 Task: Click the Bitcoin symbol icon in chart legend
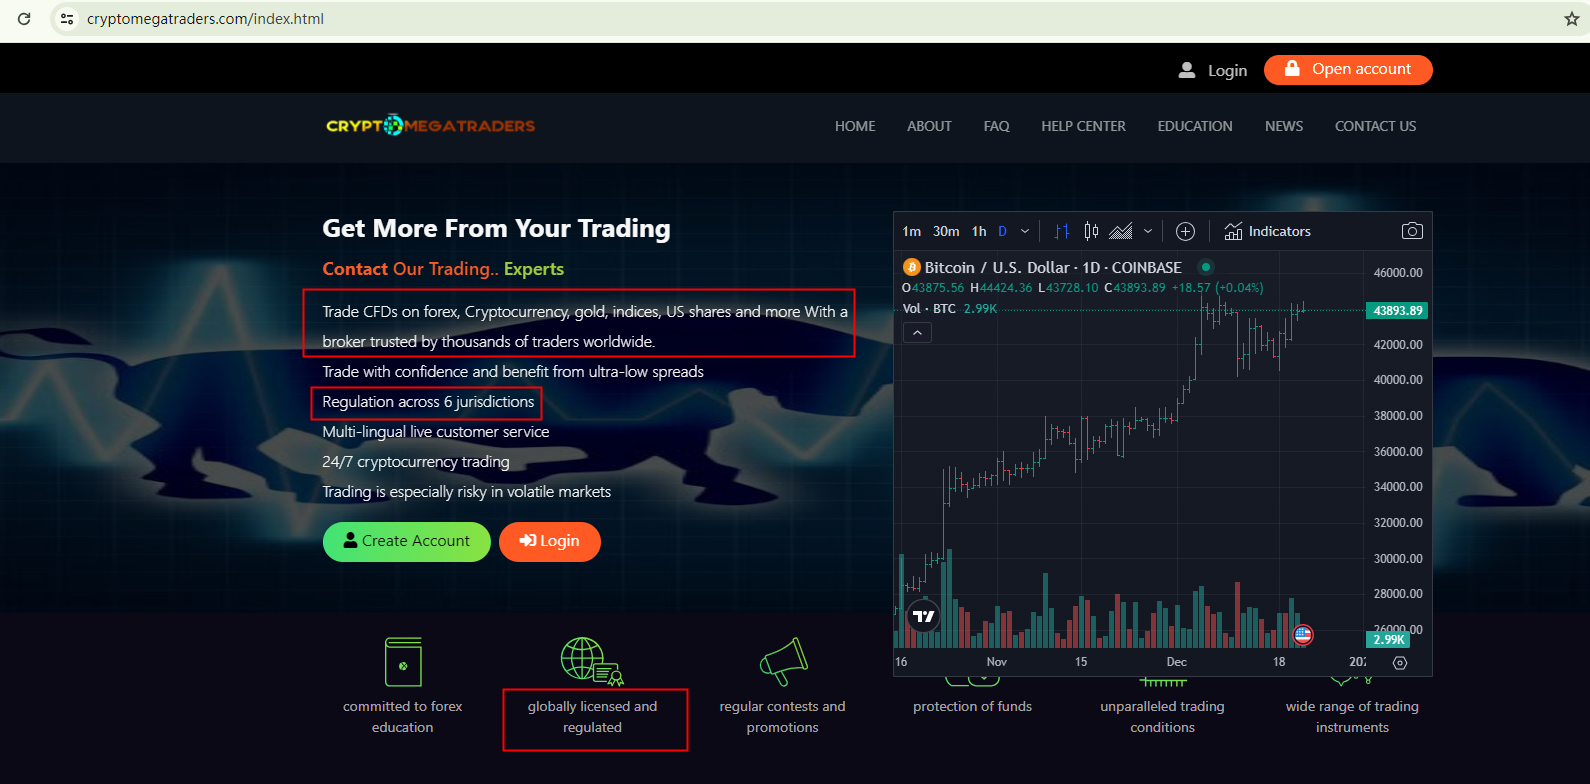[x=911, y=267]
